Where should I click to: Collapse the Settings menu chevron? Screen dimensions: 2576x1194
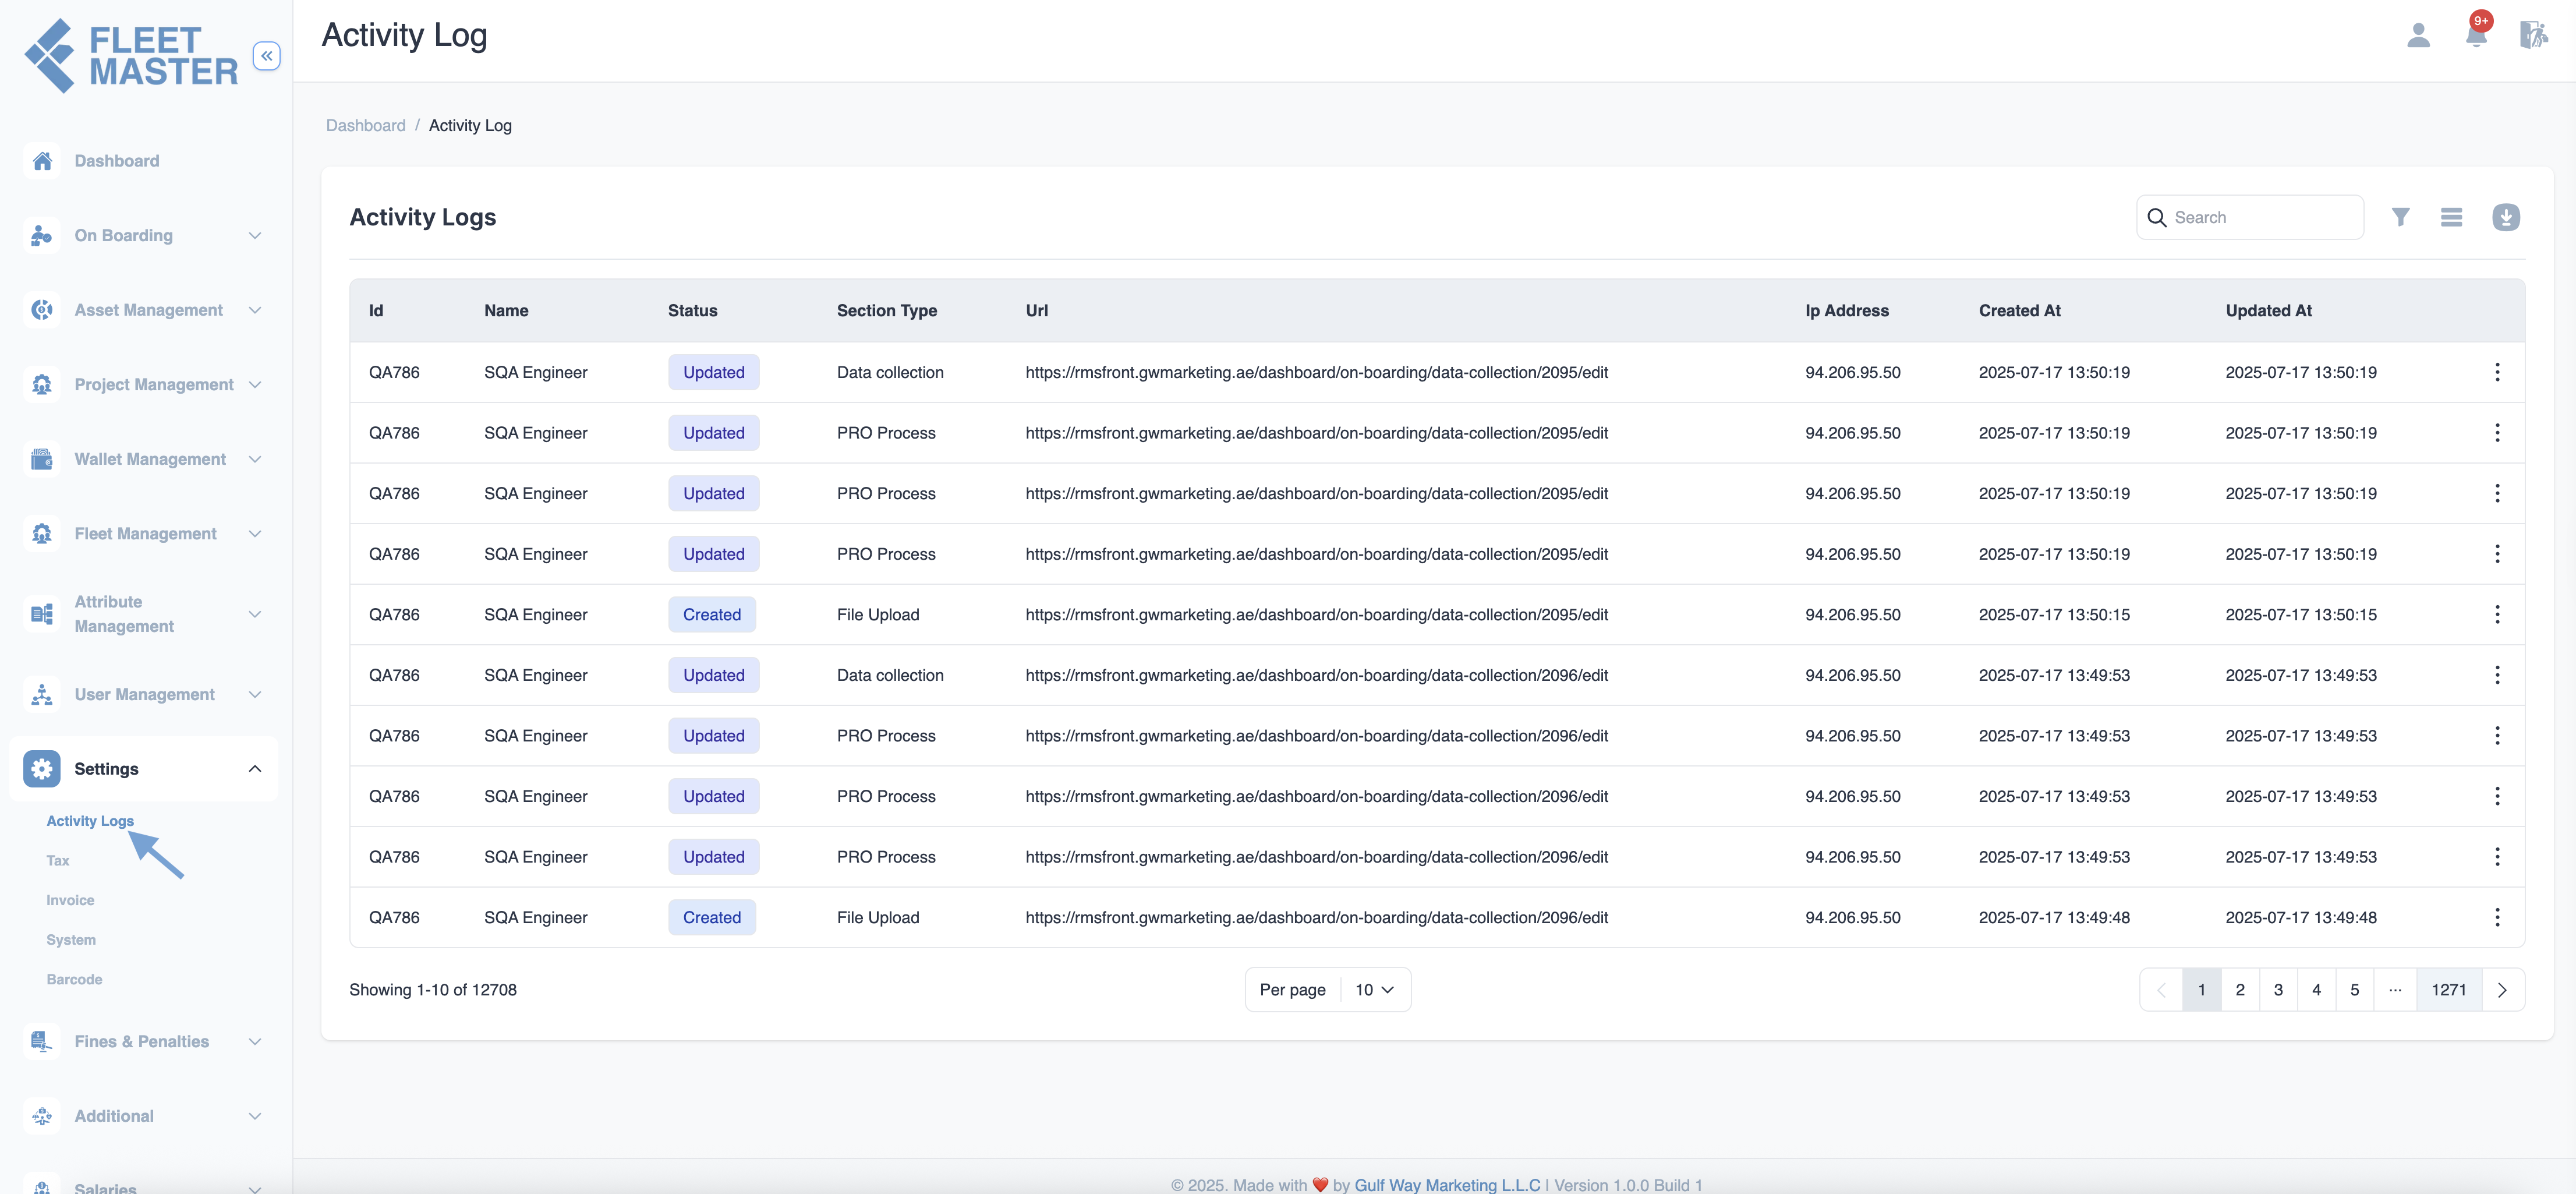255,769
